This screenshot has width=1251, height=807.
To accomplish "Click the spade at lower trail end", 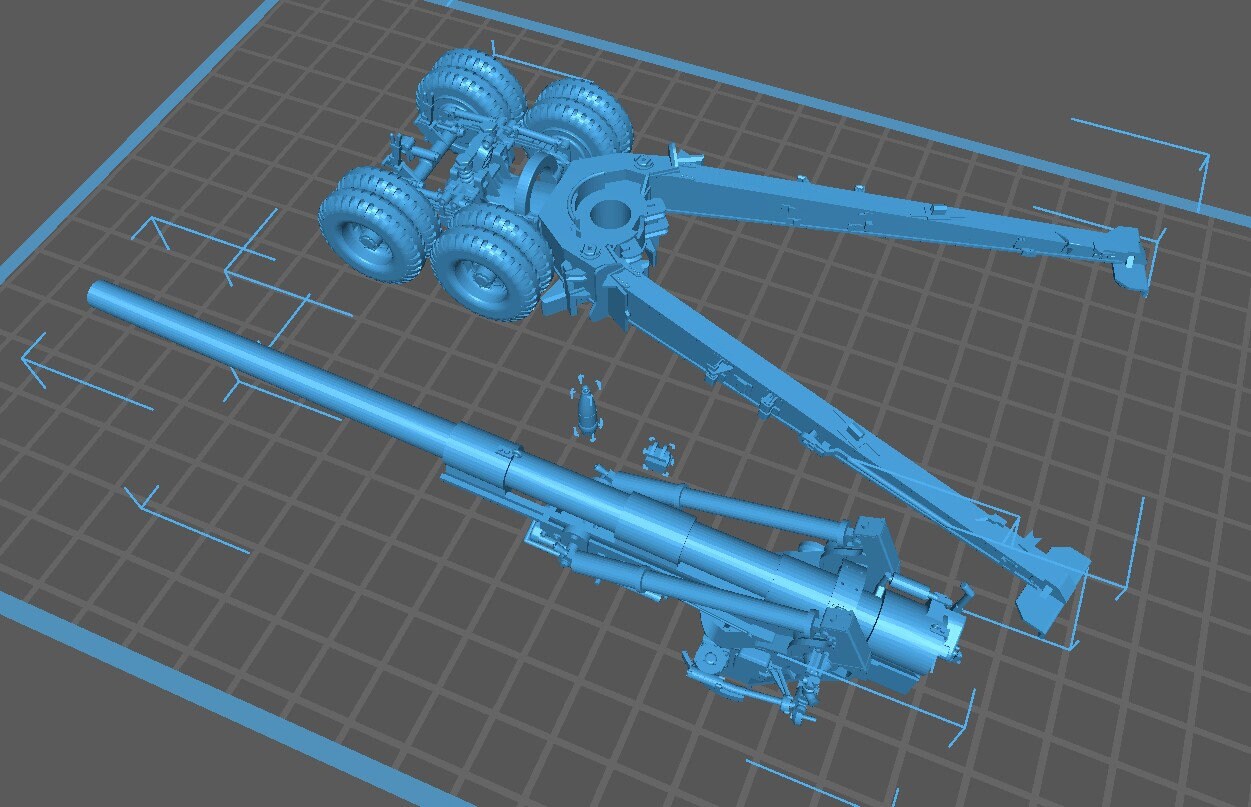I will coord(1050,590).
